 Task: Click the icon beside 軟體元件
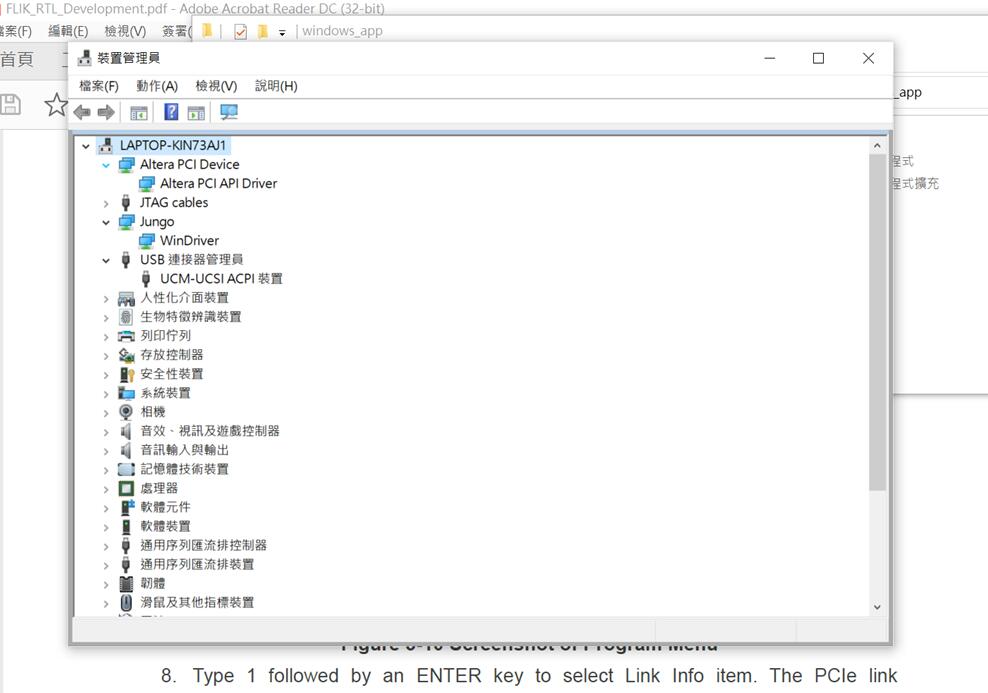(127, 507)
